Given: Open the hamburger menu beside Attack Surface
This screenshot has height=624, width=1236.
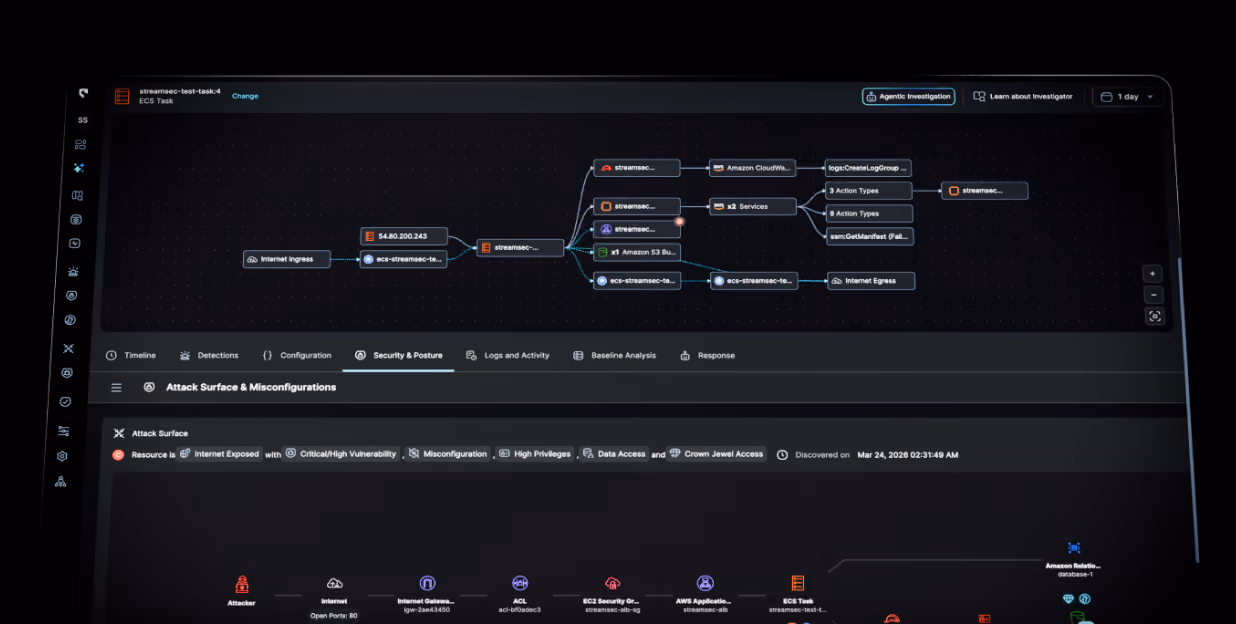Looking at the screenshot, I should (x=116, y=387).
